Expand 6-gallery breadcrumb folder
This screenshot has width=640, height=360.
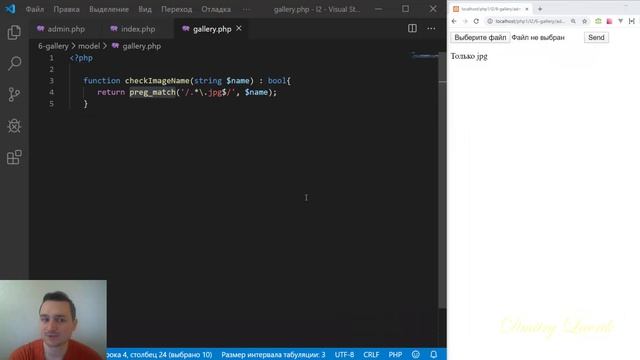point(53,46)
